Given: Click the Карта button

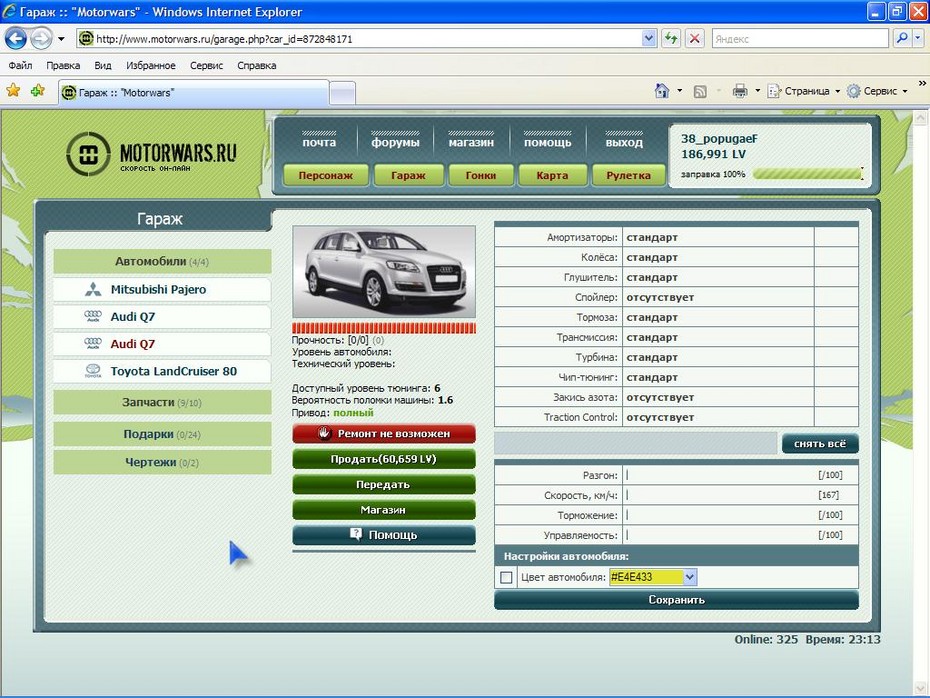Looking at the screenshot, I should (x=553, y=176).
